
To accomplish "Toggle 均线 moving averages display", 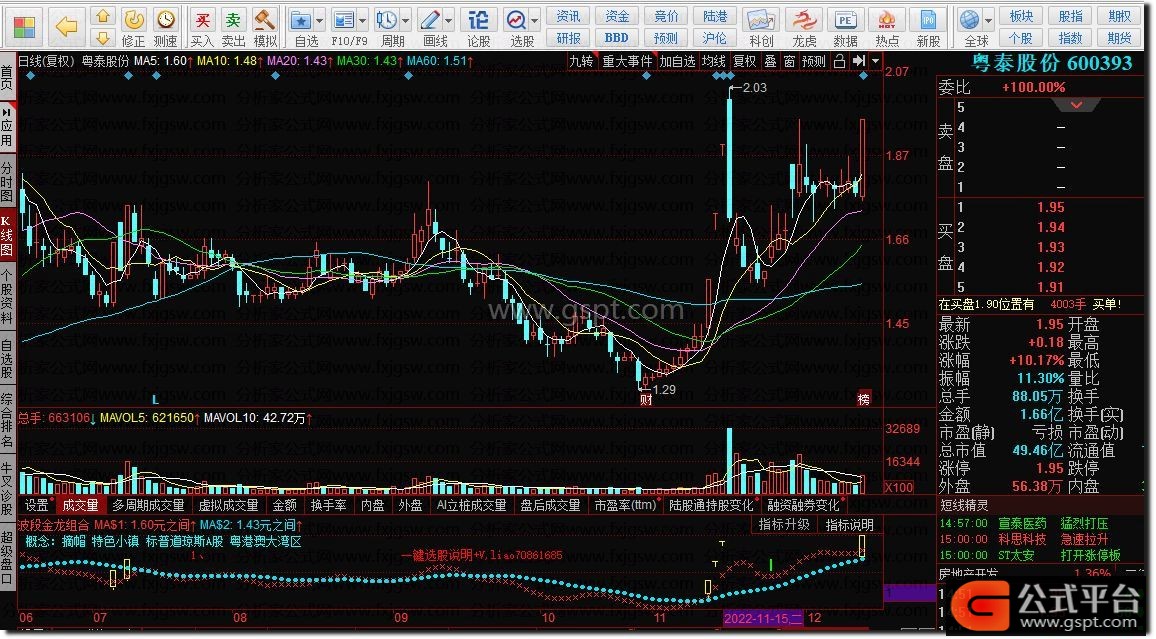I will coord(713,62).
